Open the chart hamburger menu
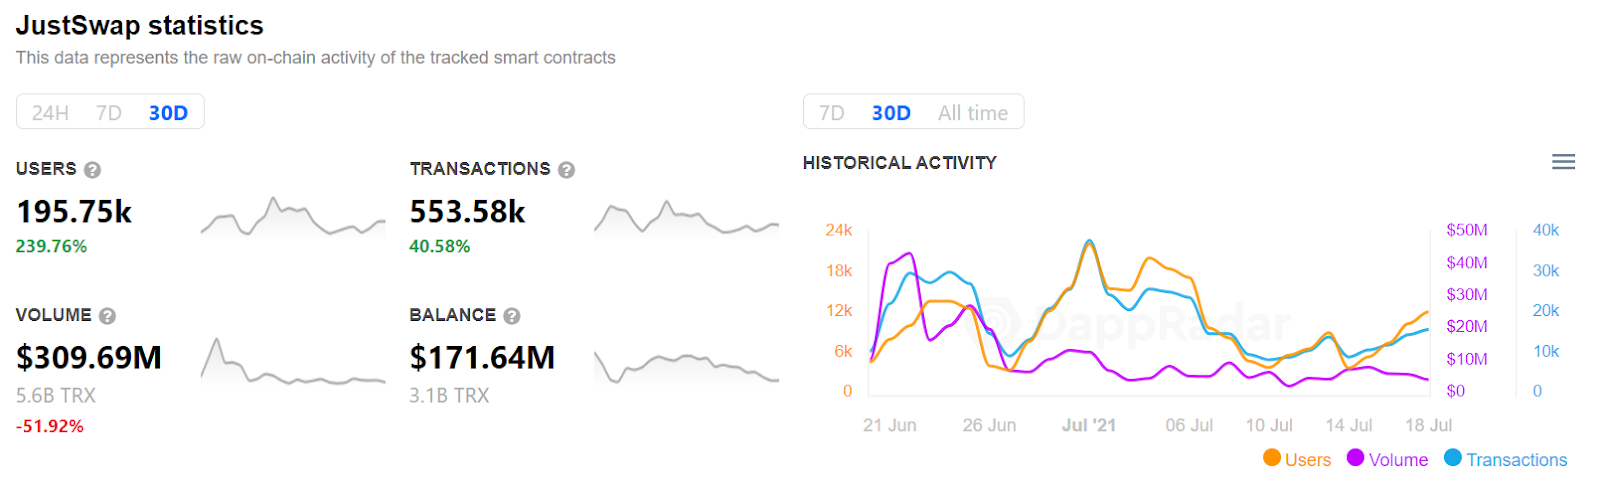Screen dimensions: 1600x493 click(x=1563, y=162)
